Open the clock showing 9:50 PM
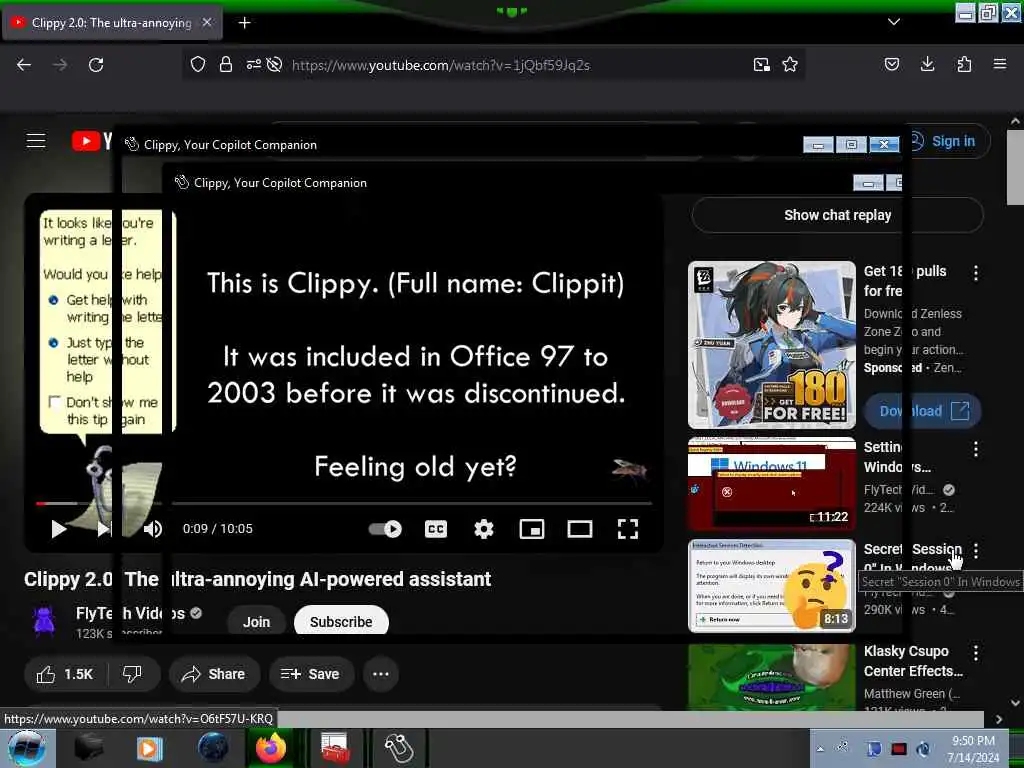The width and height of the screenshot is (1024, 768). coord(973,749)
